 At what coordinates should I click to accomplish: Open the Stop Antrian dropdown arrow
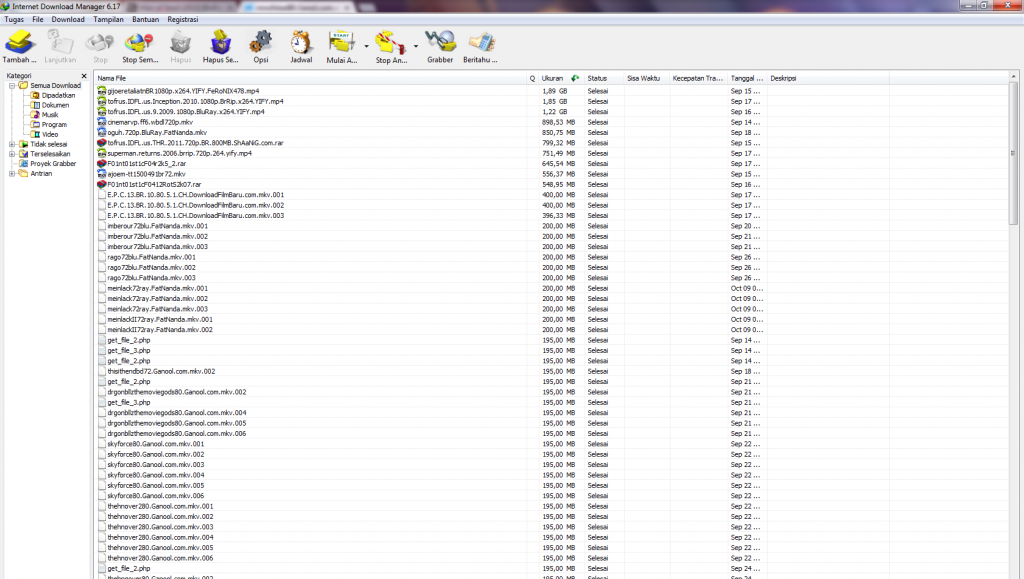tap(415, 46)
